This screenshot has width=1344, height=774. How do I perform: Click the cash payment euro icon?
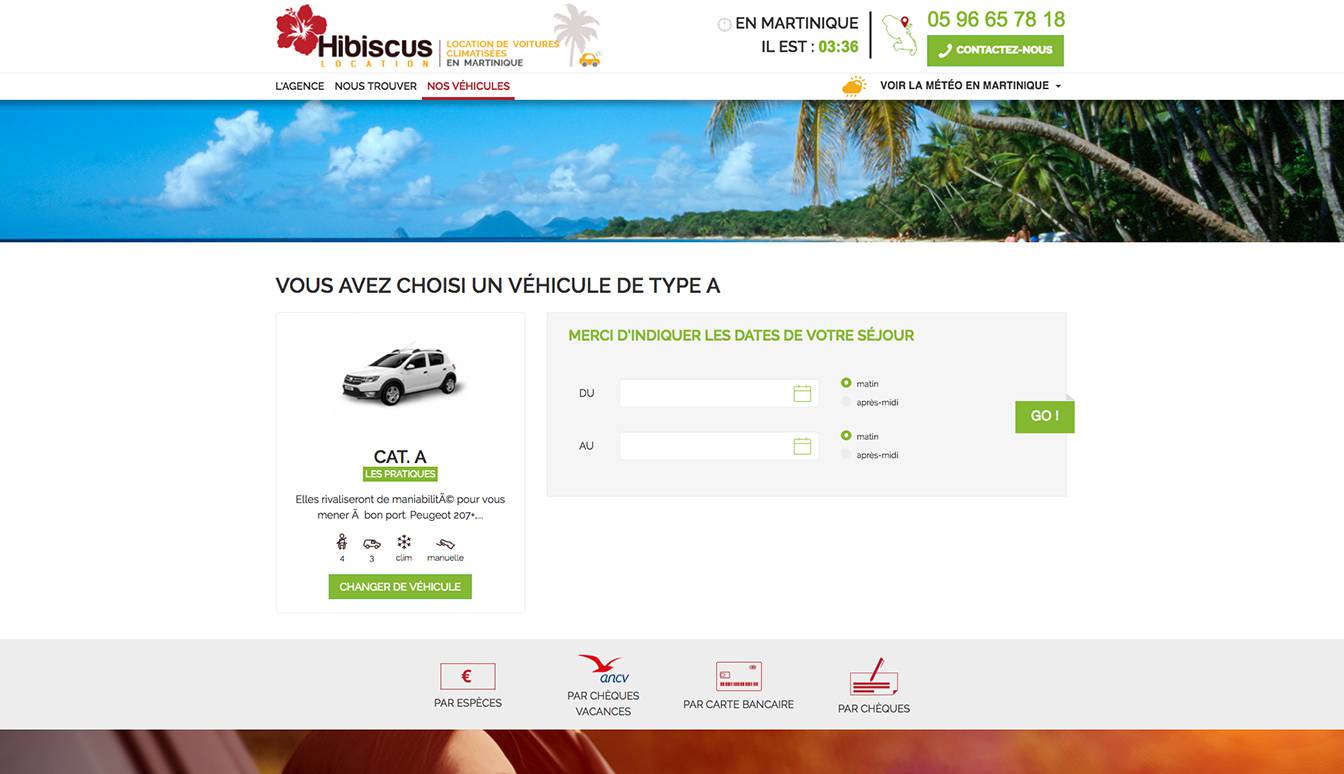tap(467, 677)
